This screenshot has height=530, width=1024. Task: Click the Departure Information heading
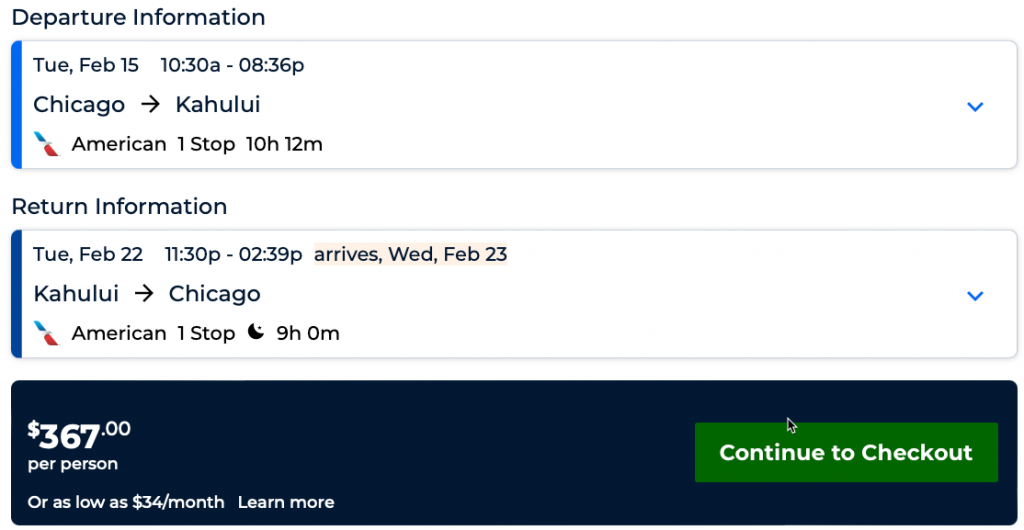pyautogui.click(x=138, y=18)
